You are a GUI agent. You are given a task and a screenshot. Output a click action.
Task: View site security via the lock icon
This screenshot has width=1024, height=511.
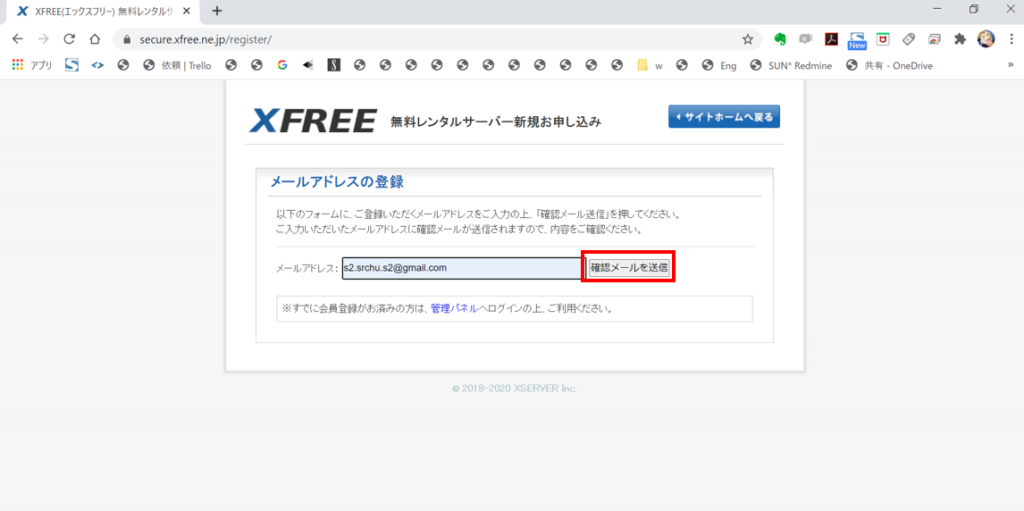pyautogui.click(x=127, y=40)
